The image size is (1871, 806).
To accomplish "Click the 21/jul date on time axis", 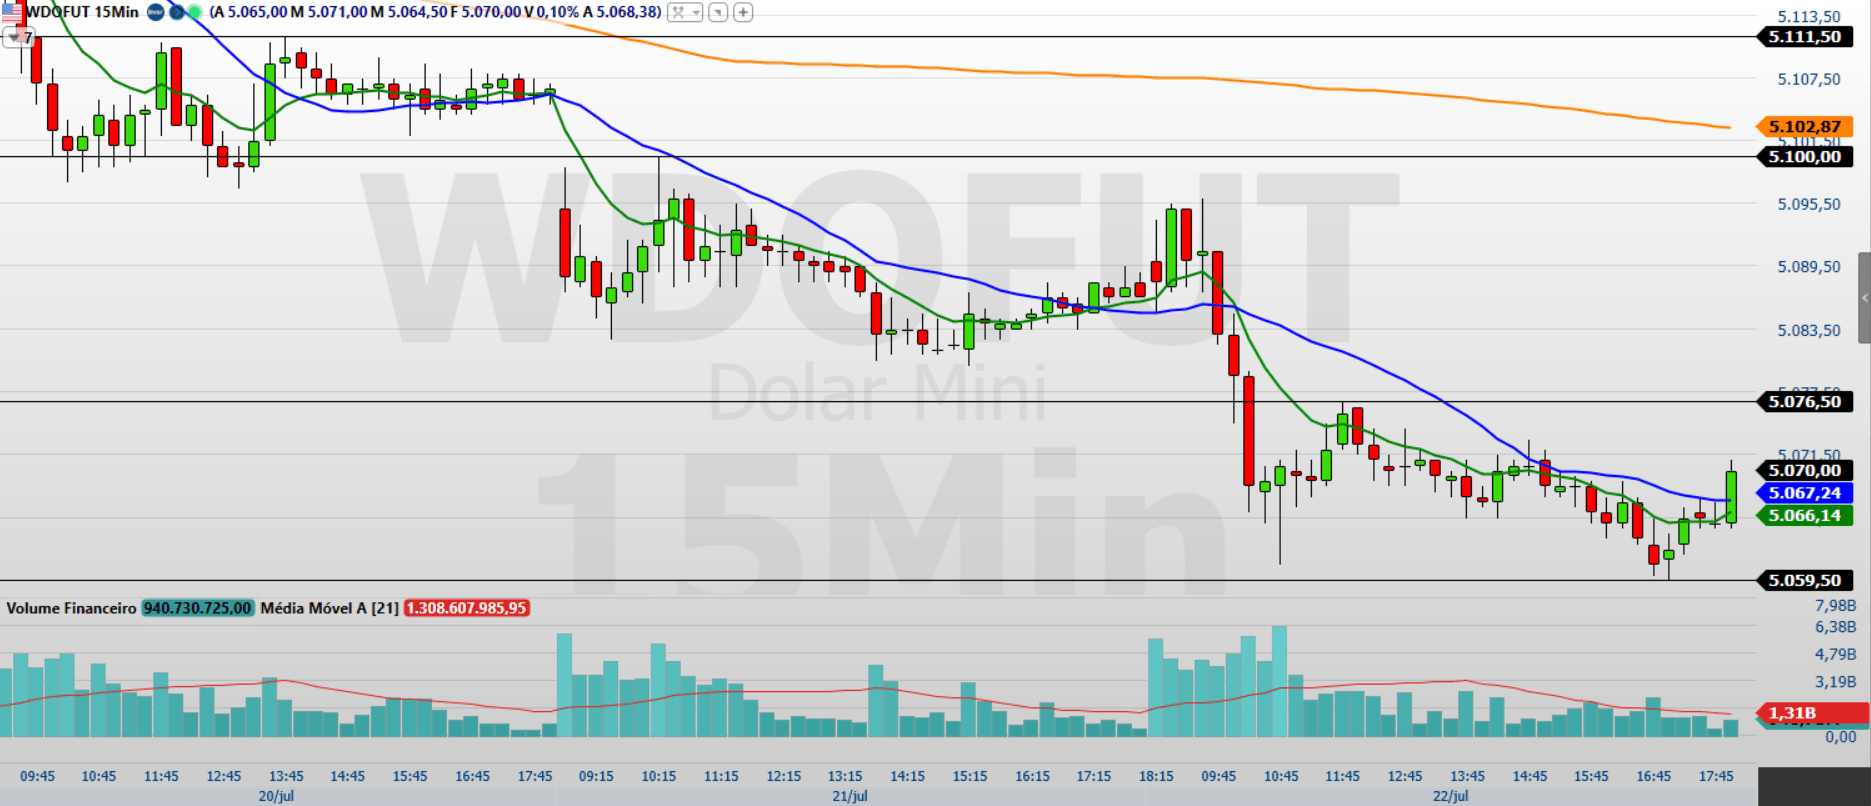I will click(850, 796).
